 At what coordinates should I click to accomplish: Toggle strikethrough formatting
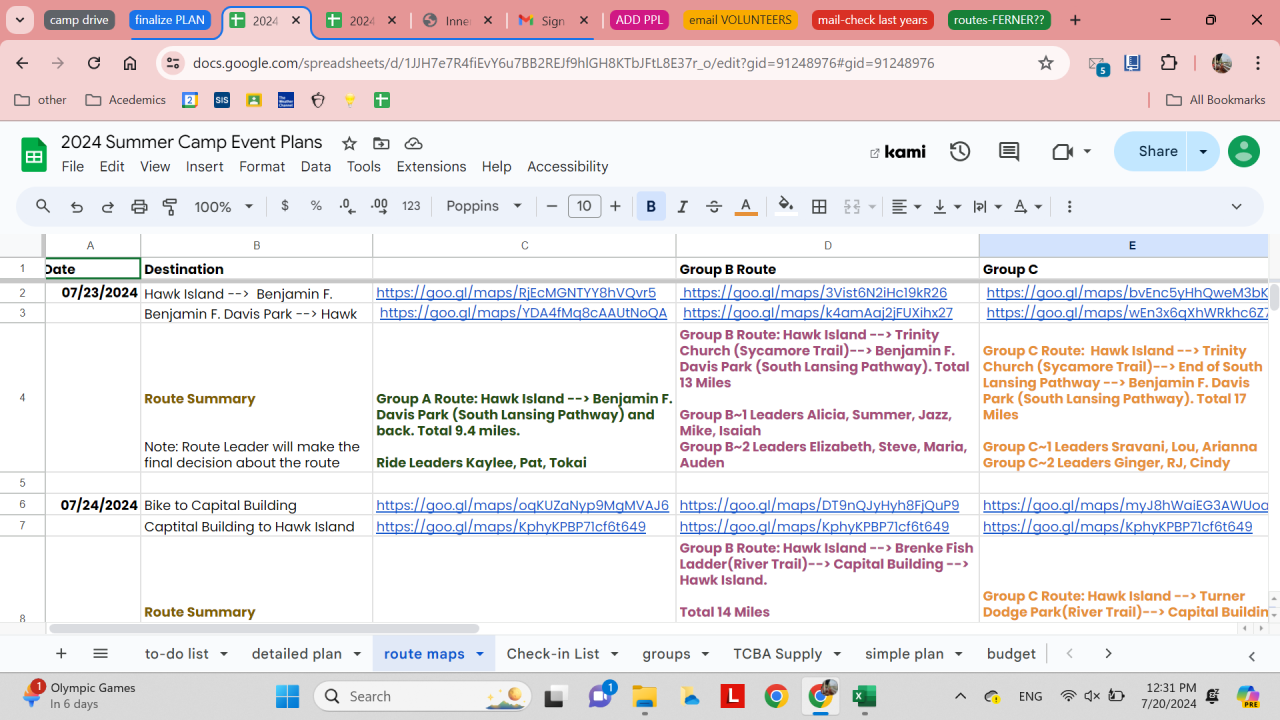pos(714,207)
